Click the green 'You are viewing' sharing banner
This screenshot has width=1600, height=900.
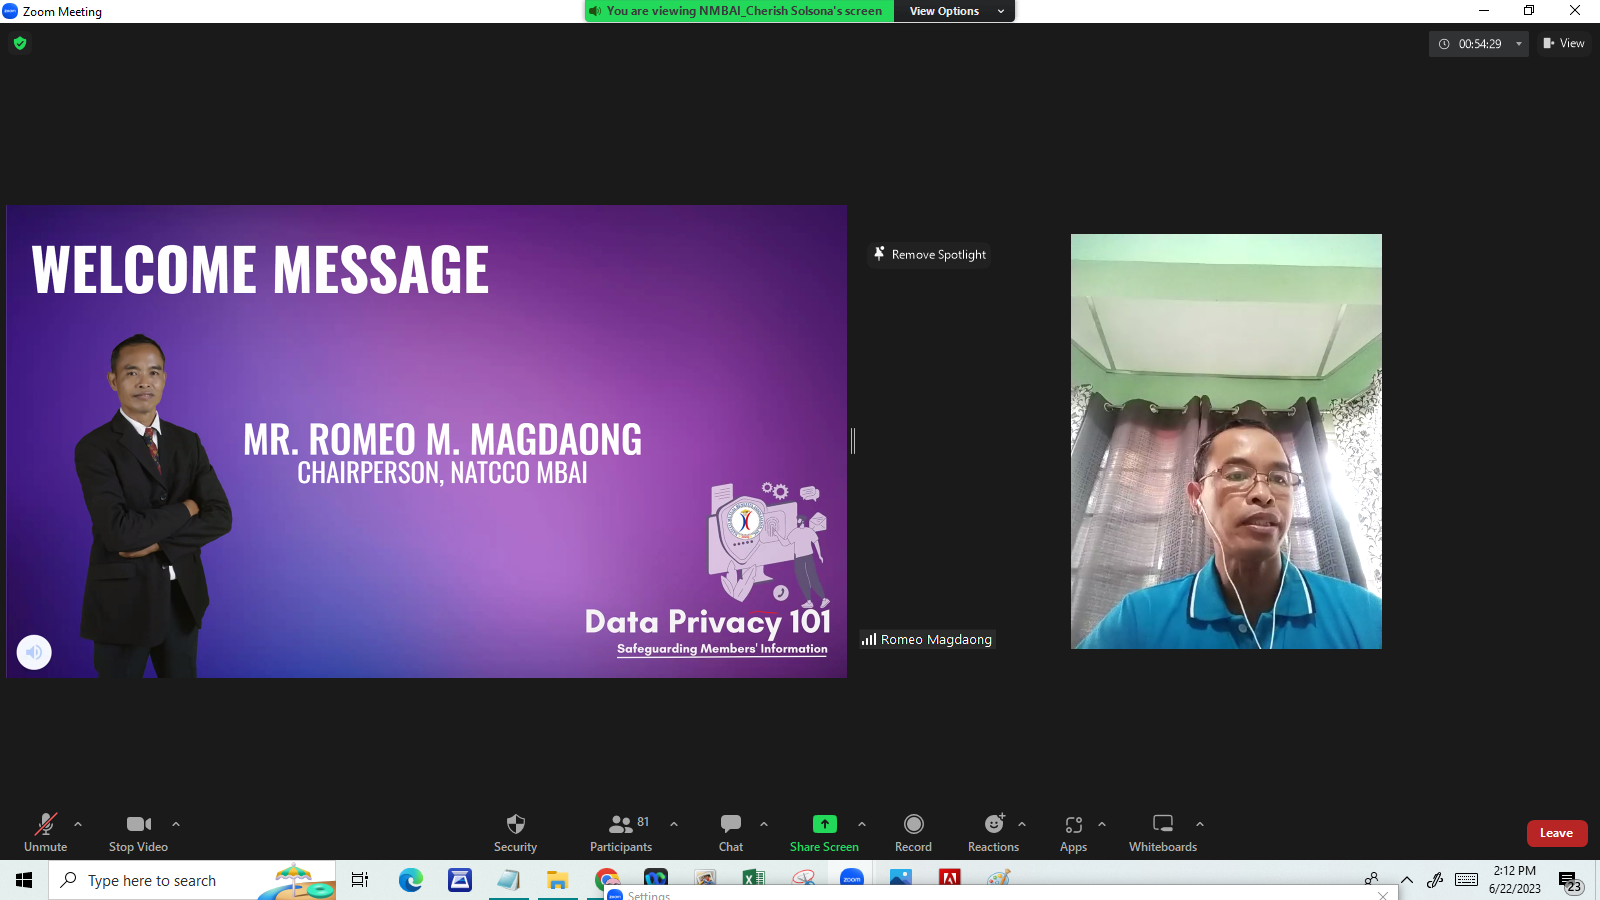pyautogui.click(x=740, y=11)
